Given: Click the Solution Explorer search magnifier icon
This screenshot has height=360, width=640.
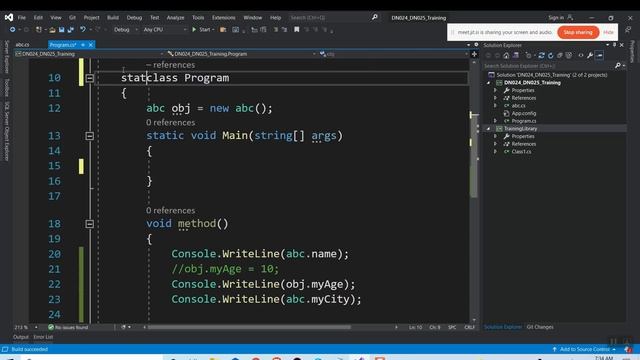Looking at the screenshot, I should pyautogui.click(x=618, y=66).
